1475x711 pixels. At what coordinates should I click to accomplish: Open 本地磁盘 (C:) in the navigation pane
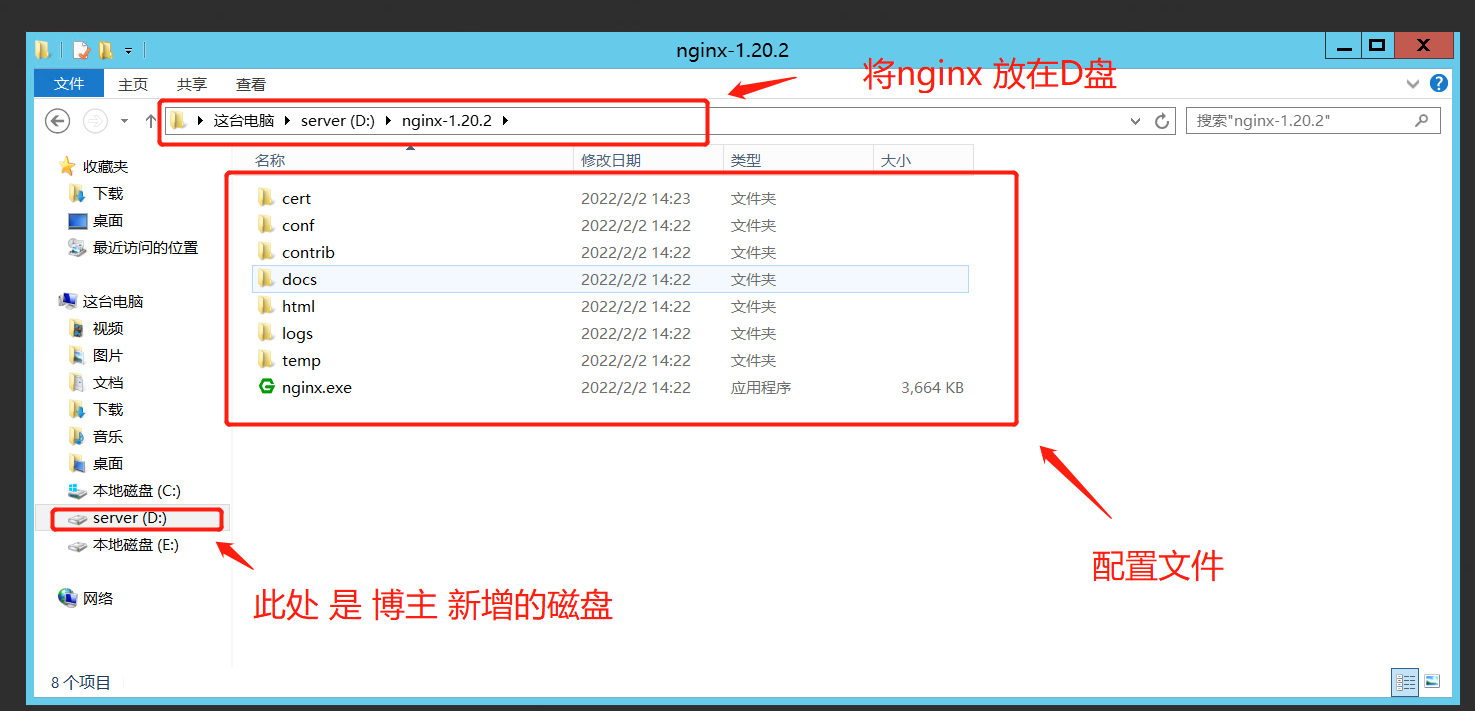[x=136, y=490]
